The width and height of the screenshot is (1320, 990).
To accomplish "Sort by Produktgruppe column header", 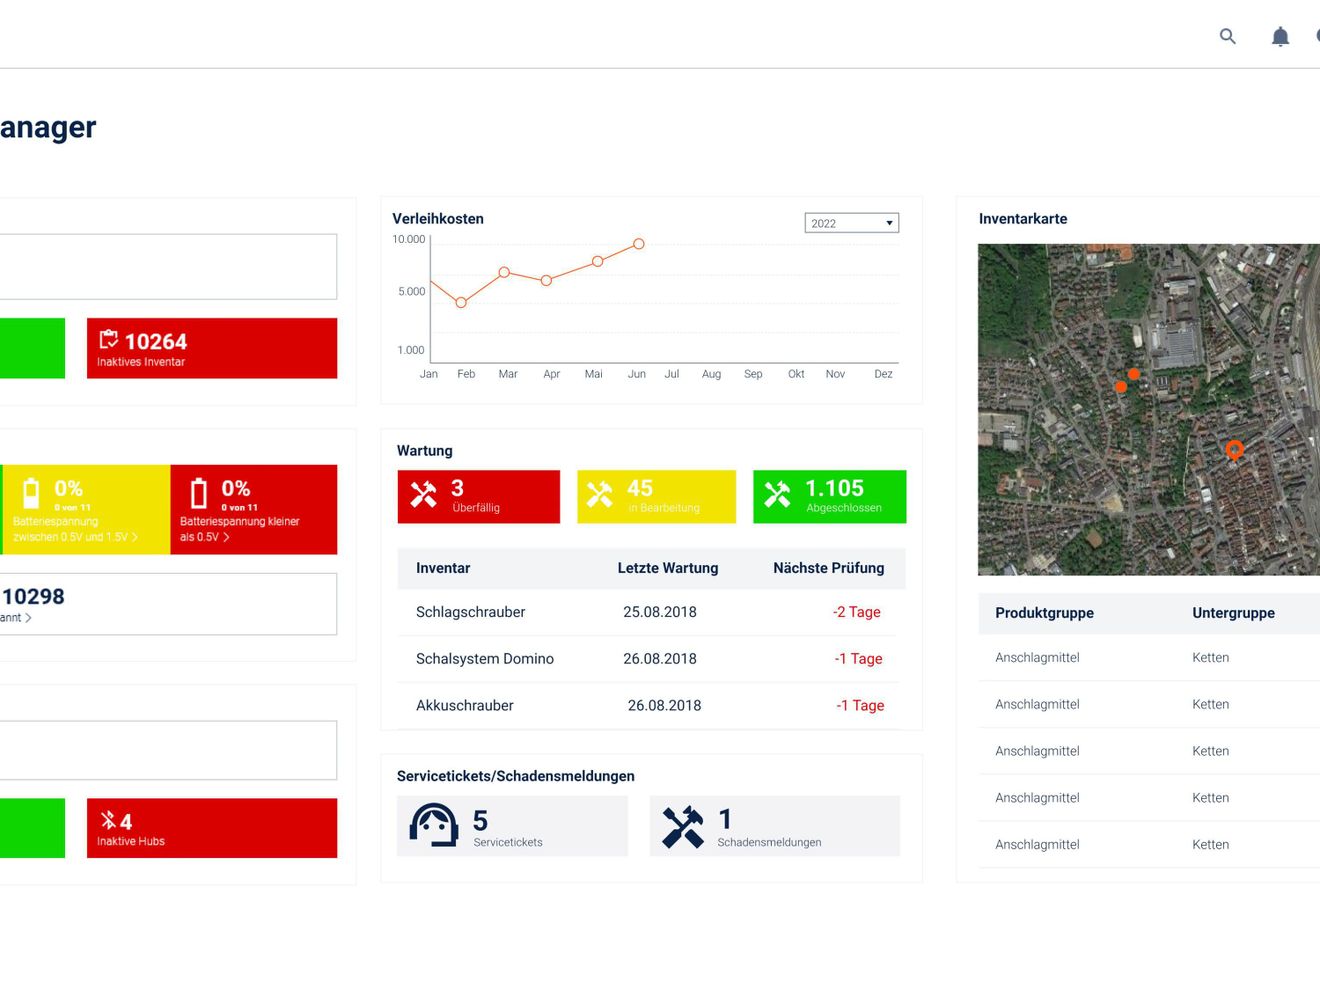I will coord(1044,613).
